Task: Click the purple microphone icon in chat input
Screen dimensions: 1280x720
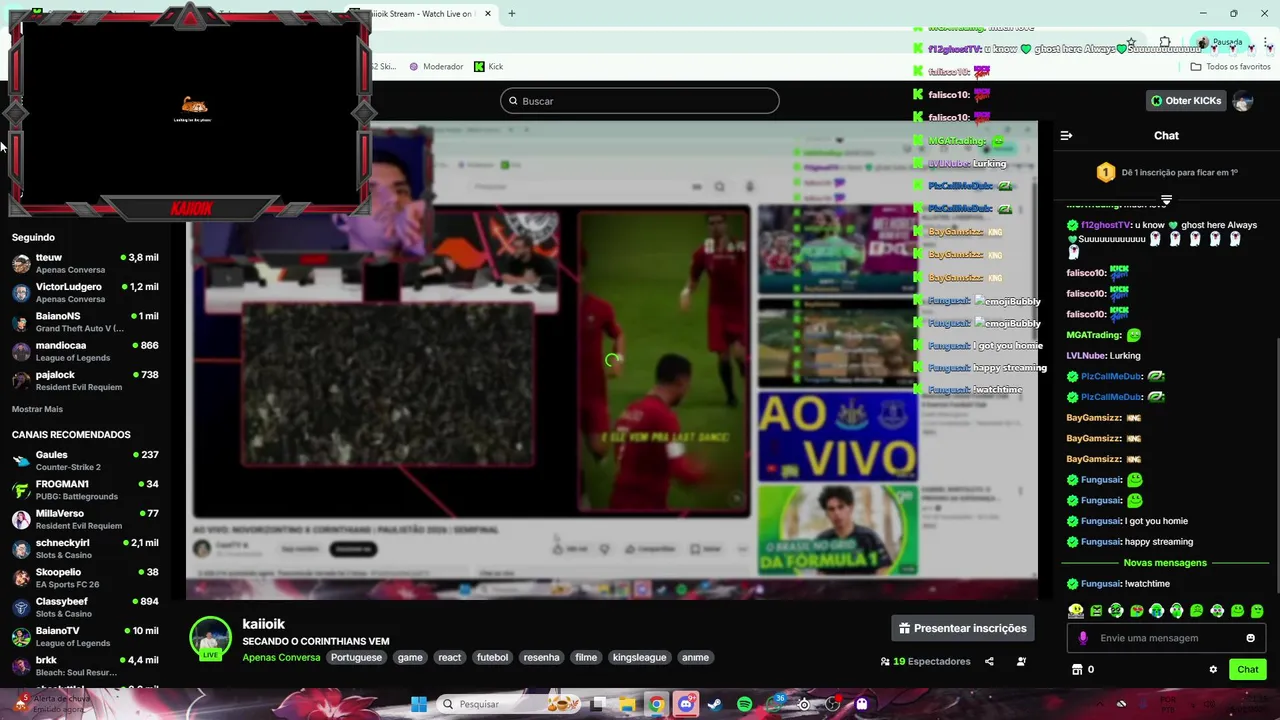Action: click(1083, 638)
